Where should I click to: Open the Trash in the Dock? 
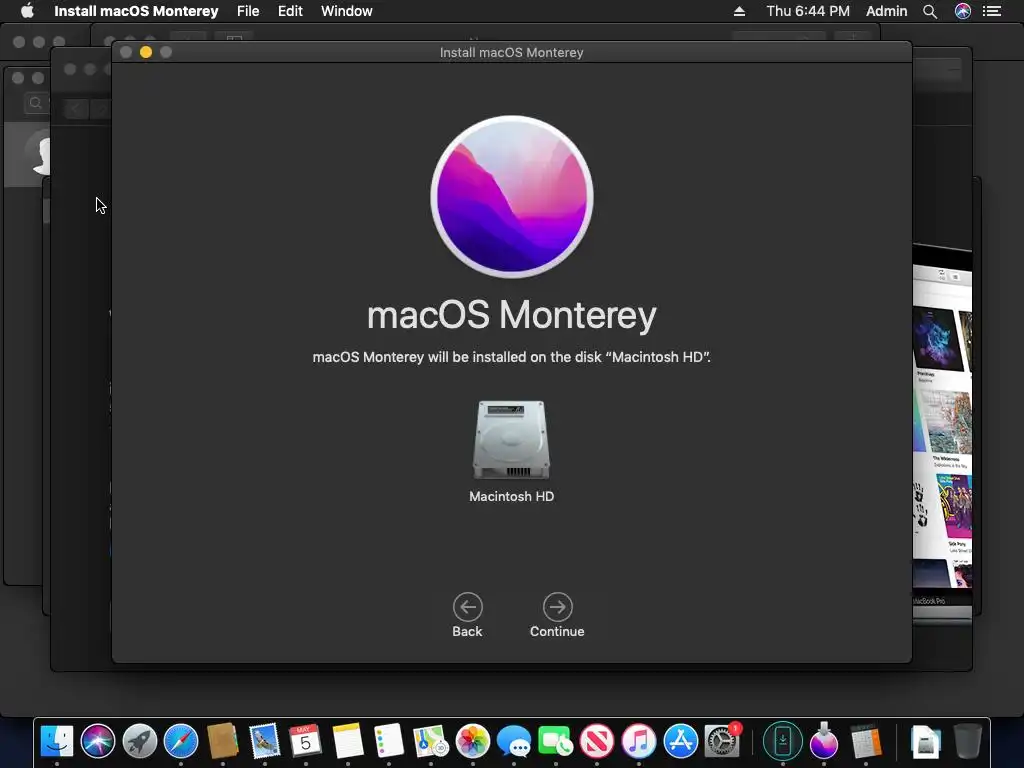(x=967, y=741)
